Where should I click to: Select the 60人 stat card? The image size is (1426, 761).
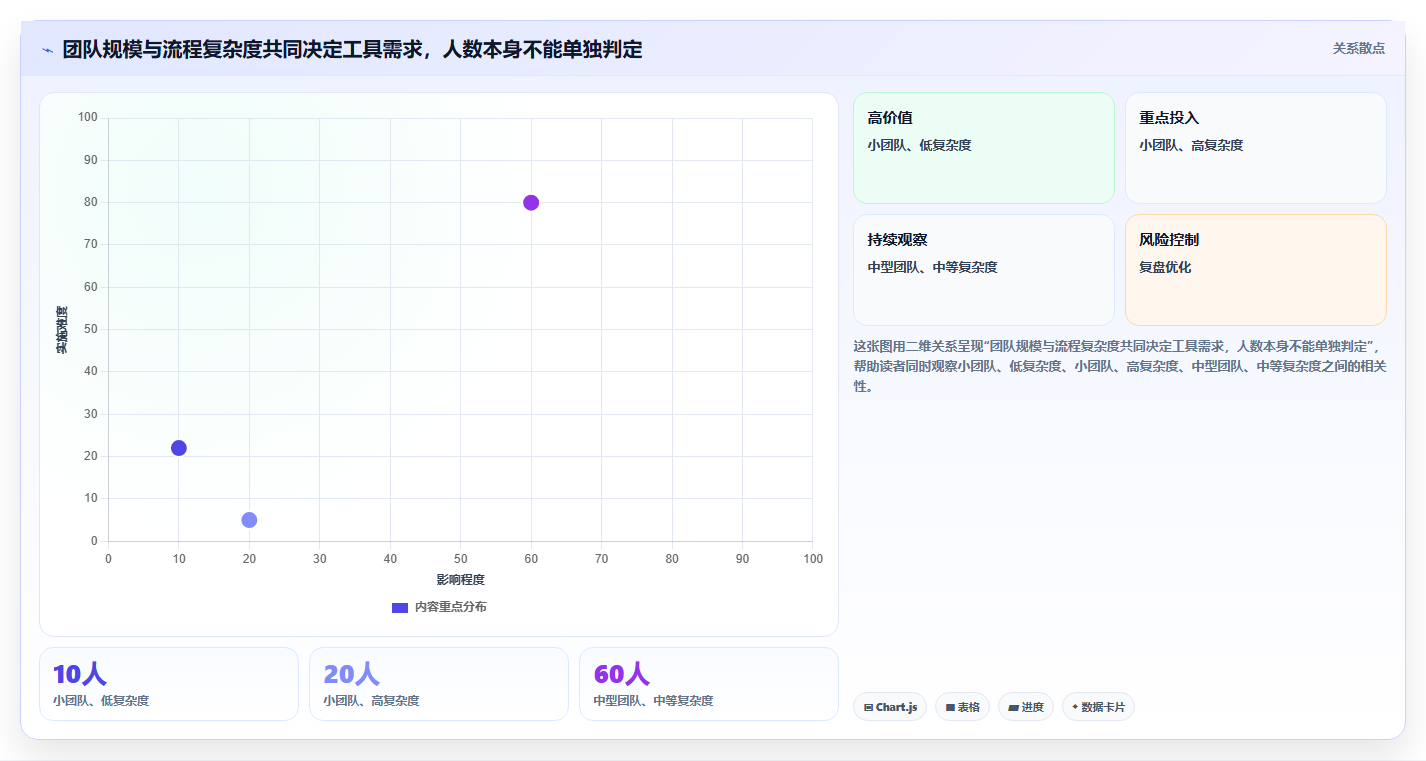(x=709, y=684)
